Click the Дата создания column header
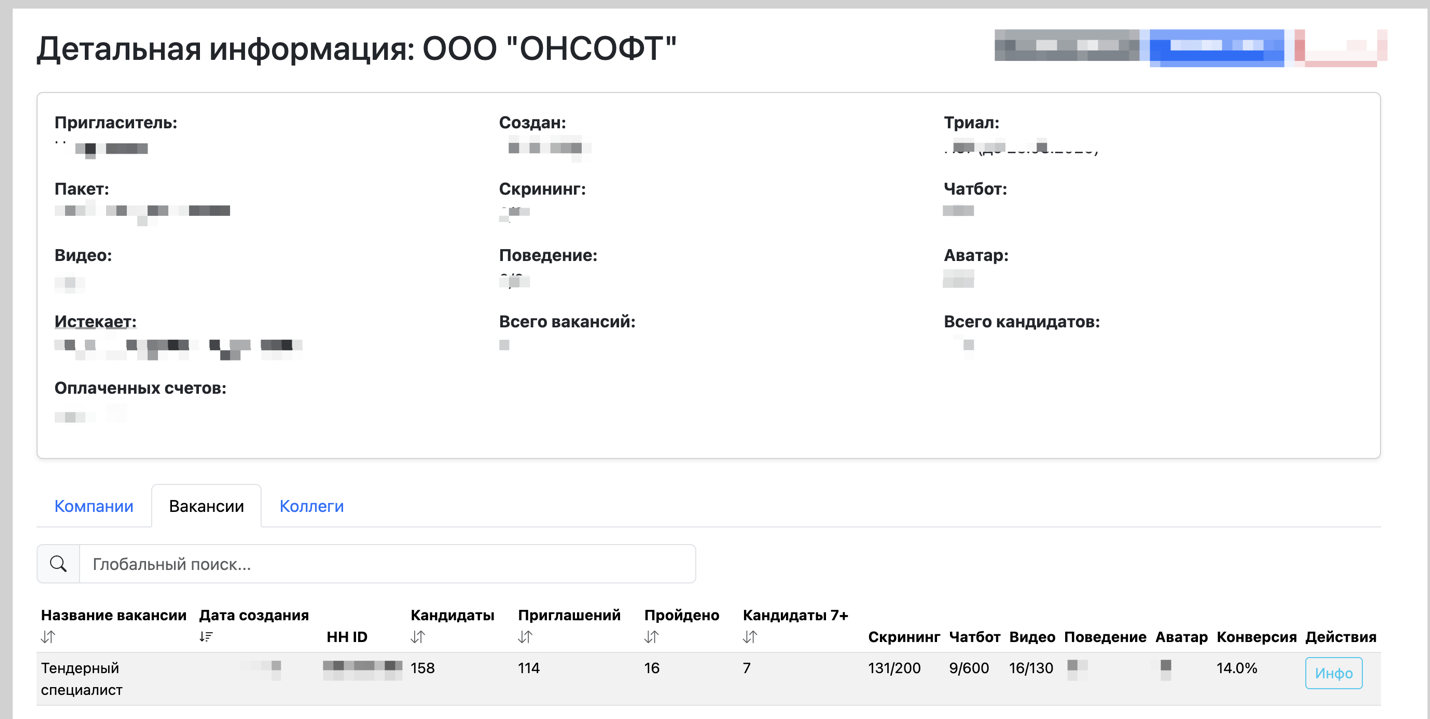1430x719 pixels. [x=254, y=615]
